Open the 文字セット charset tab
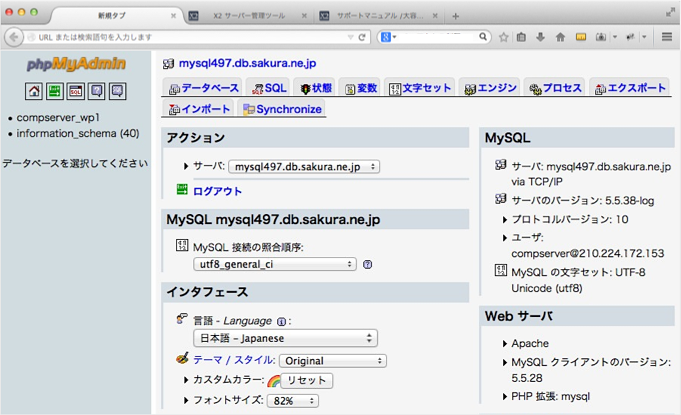This screenshot has height=415, width=681. pos(420,88)
